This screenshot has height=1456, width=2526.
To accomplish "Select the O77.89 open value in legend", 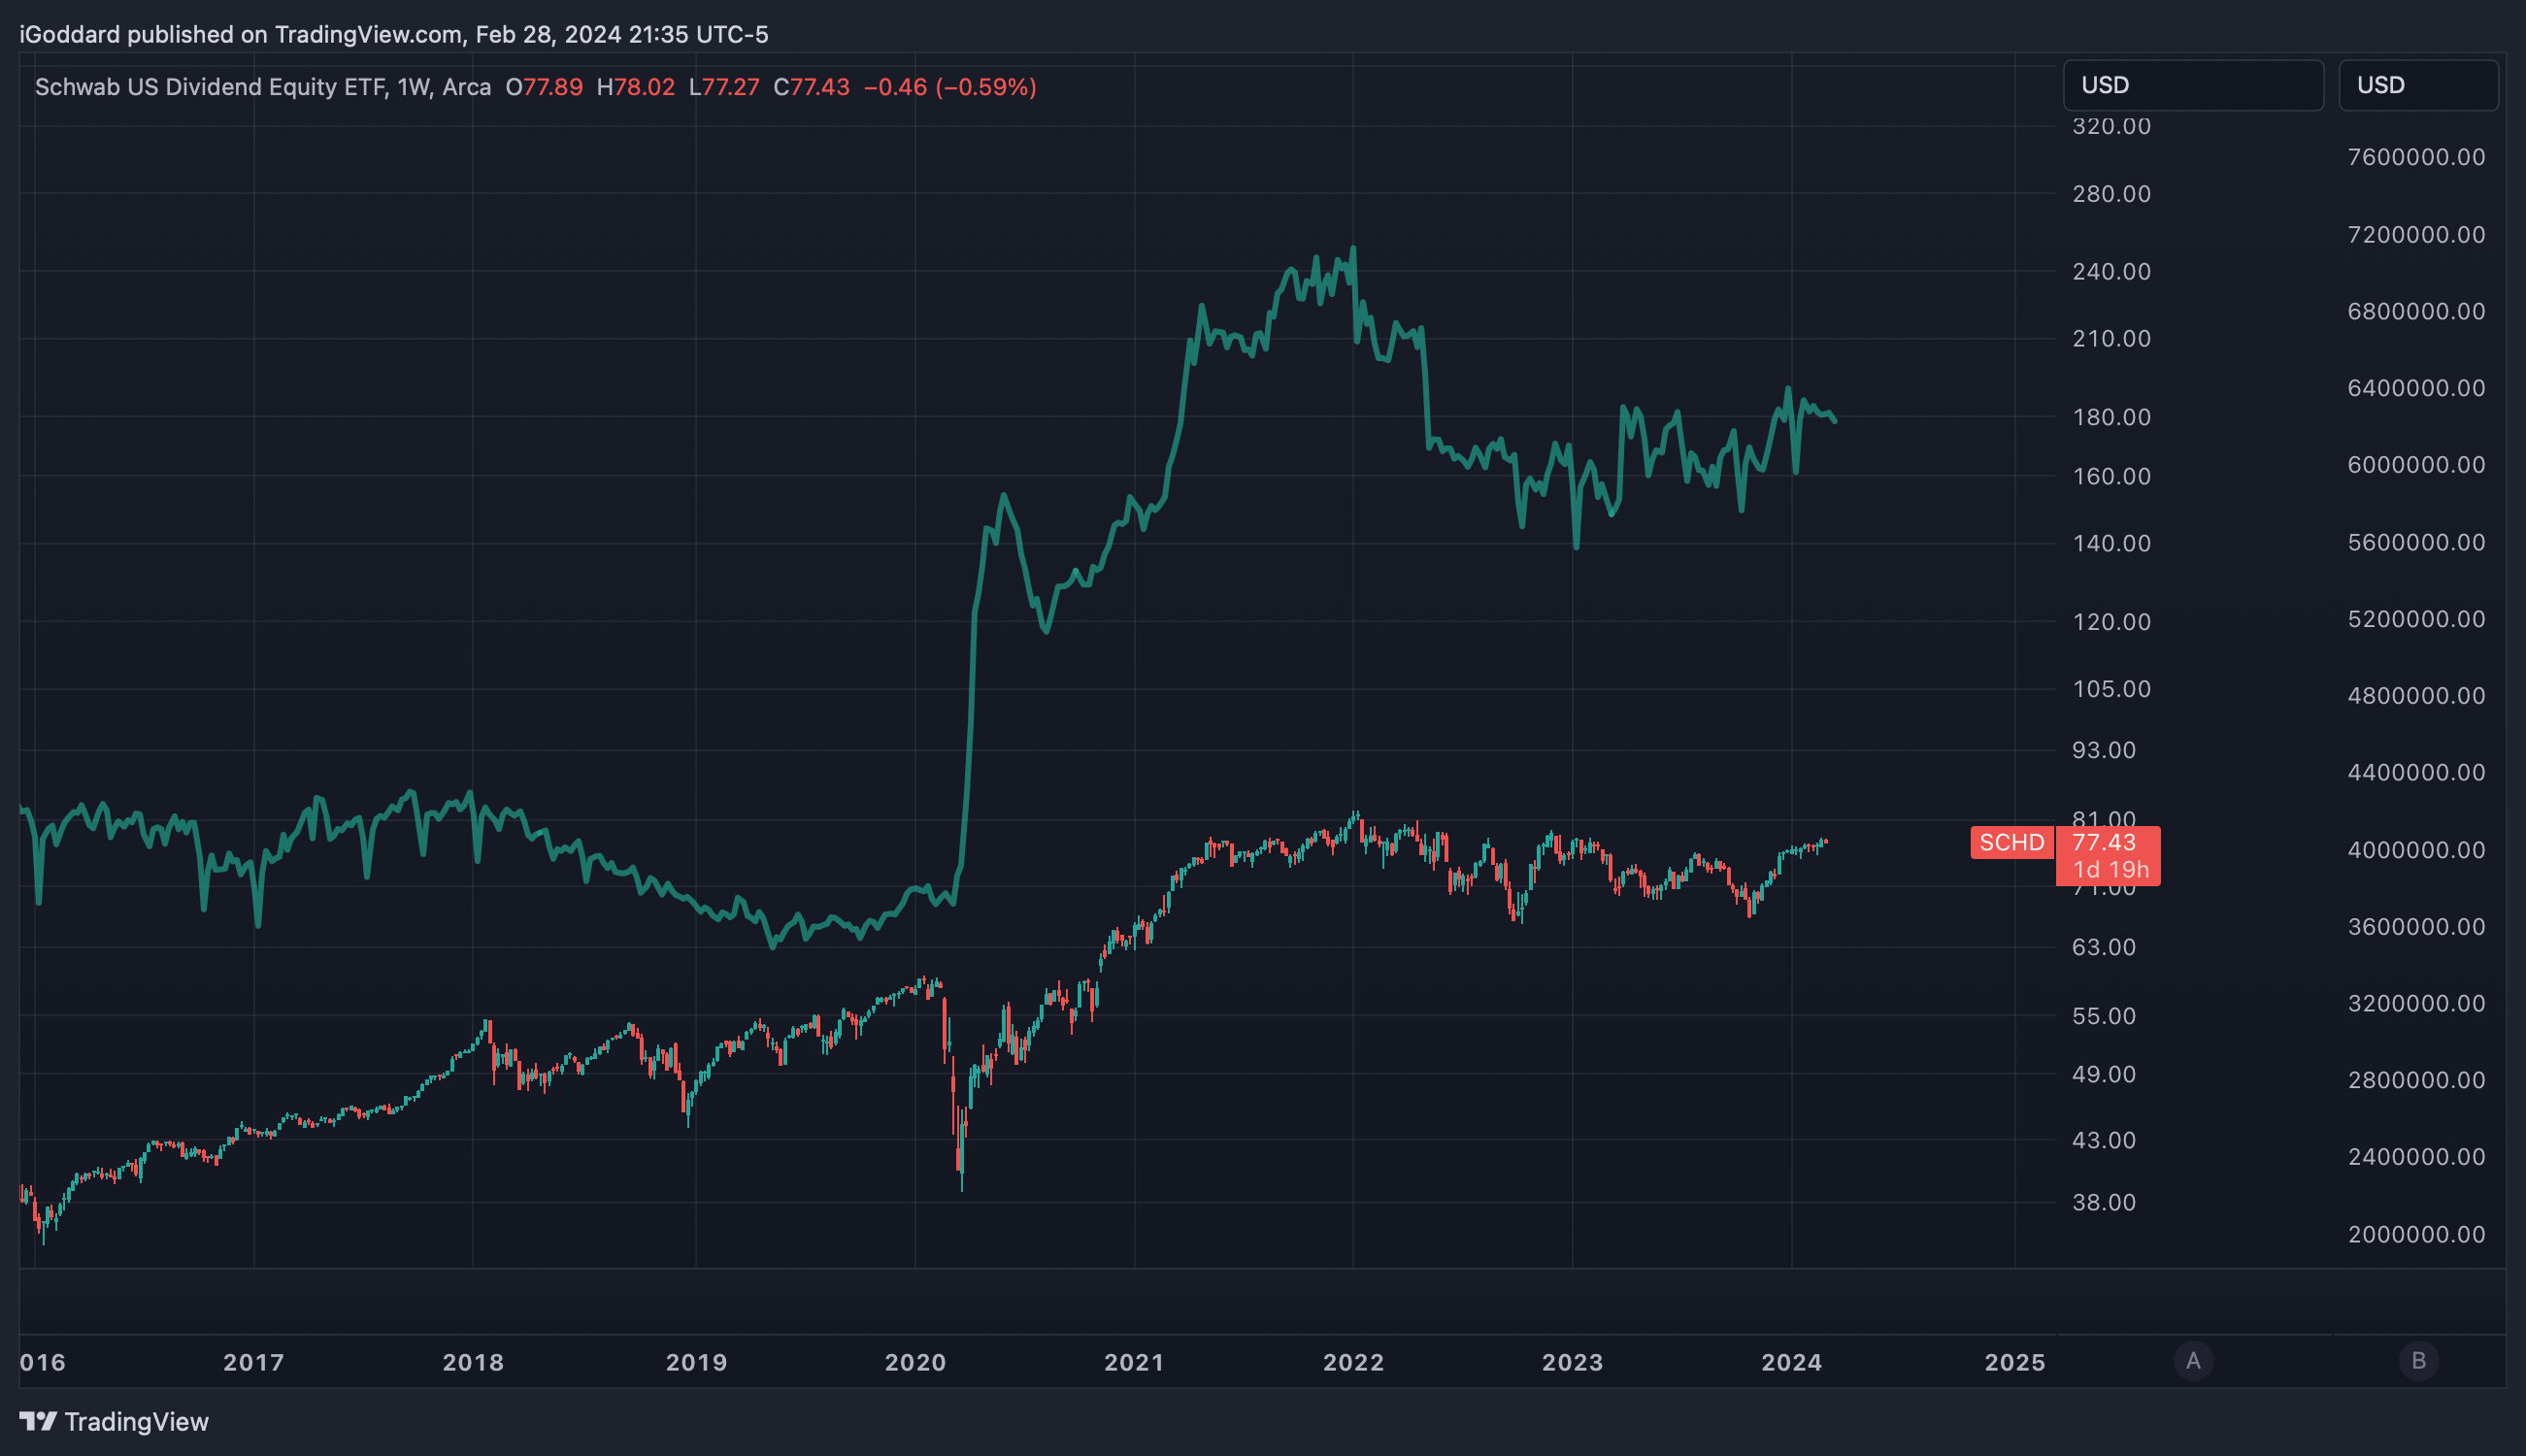I will point(544,87).
